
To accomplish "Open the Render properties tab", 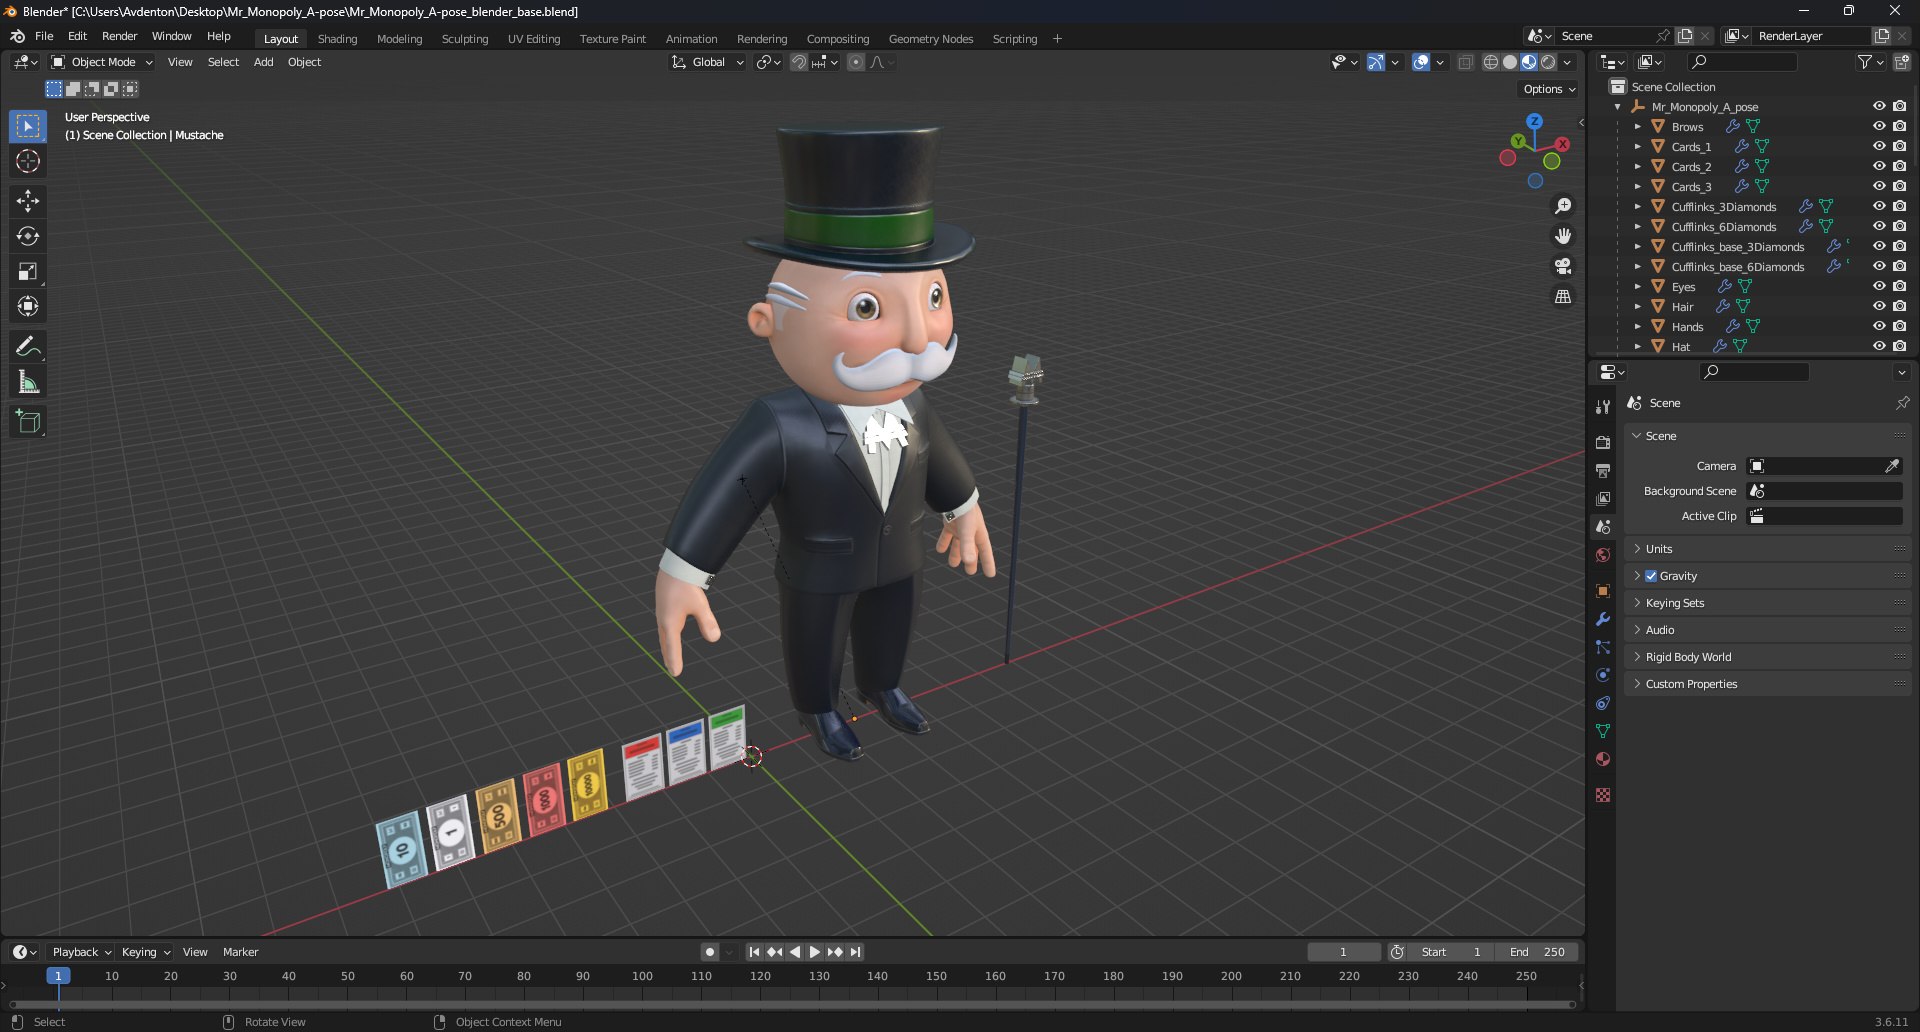I will point(1603,442).
